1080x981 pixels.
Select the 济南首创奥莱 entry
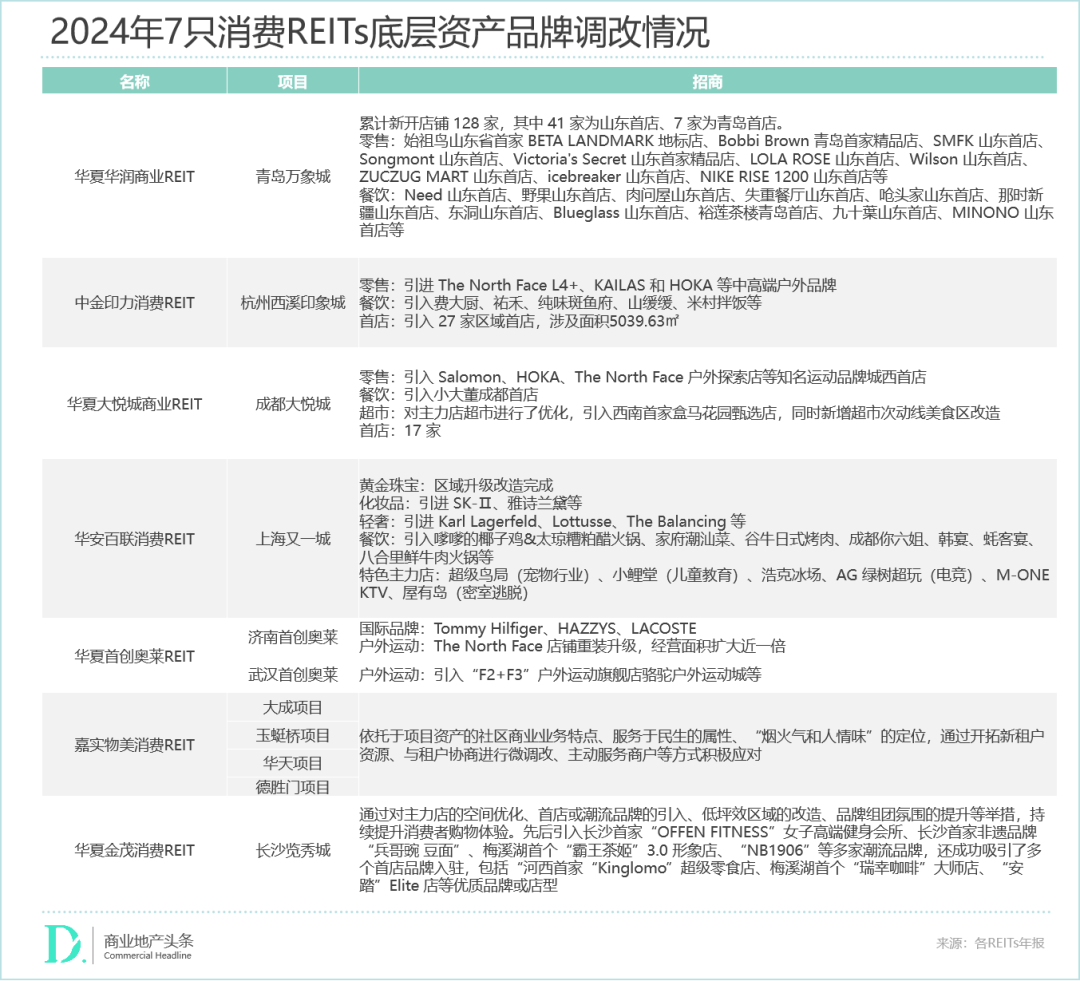(291, 638)
